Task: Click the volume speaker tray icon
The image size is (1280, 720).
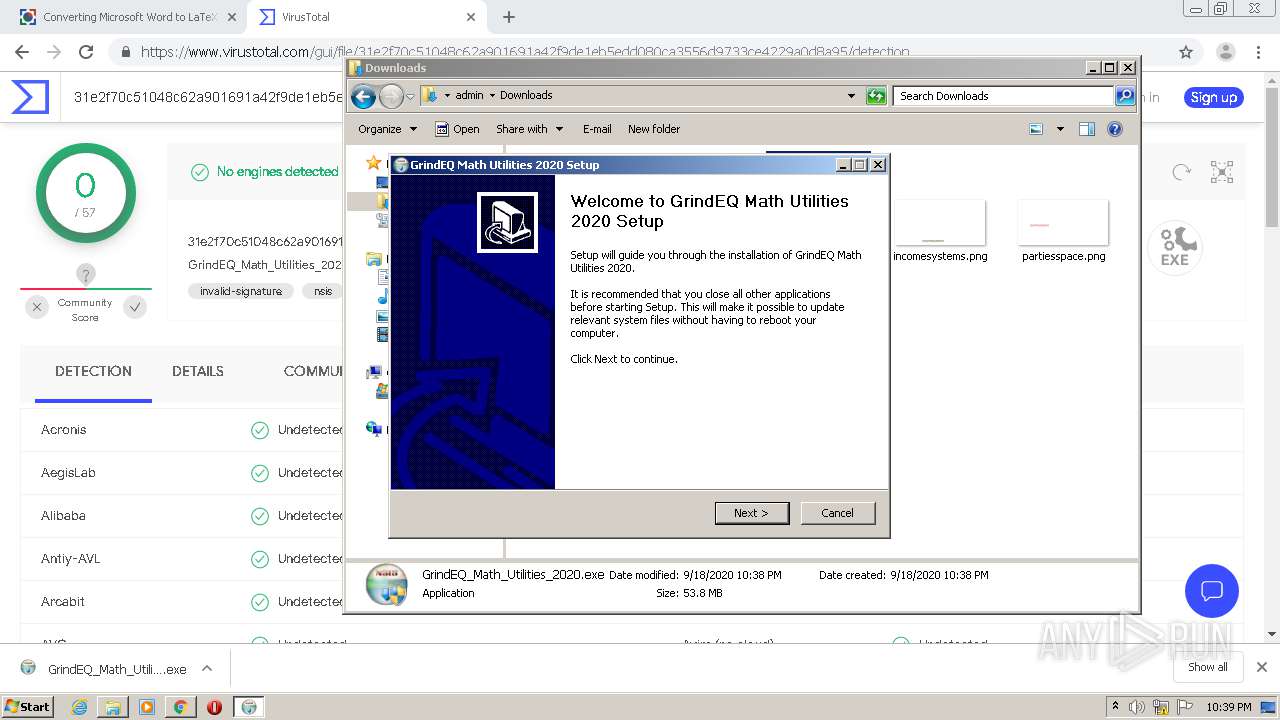Action: coord(1137,707)
